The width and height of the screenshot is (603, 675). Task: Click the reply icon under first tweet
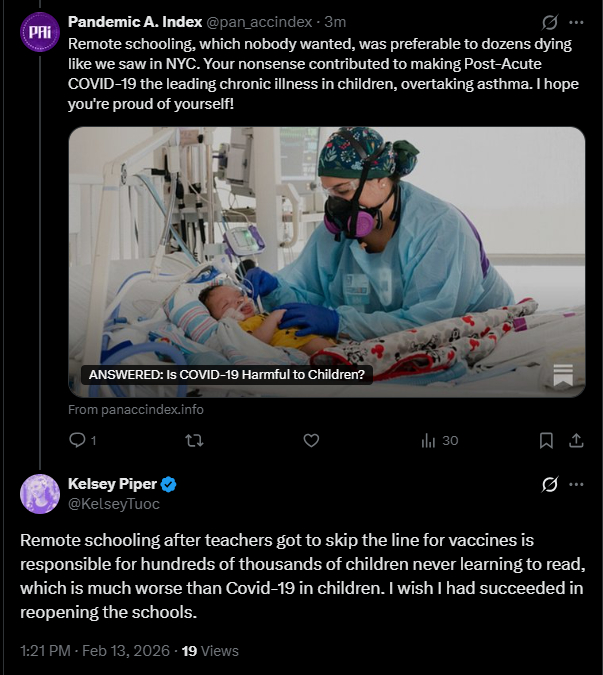(78, 440)
